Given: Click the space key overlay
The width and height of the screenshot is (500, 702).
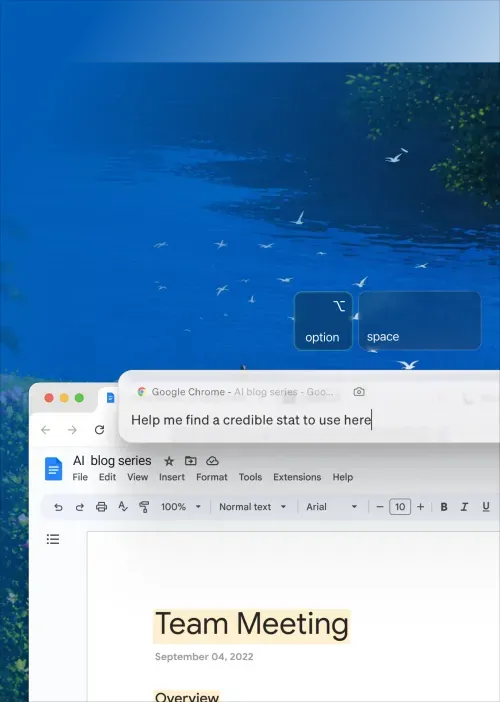Looking at the screenshot, I should [x=420, y=321].
